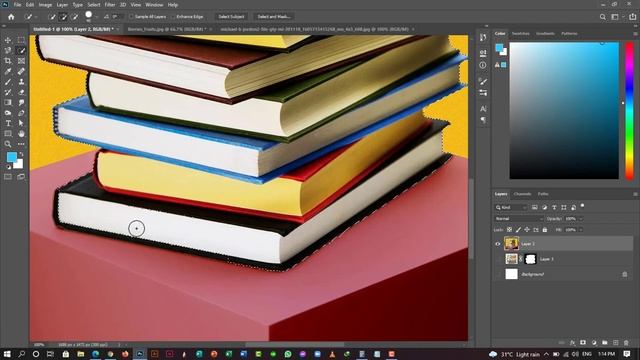Viewport: 640px width, 360px height.
Task: Show the Background layer visibility
Action: [498, 274]
